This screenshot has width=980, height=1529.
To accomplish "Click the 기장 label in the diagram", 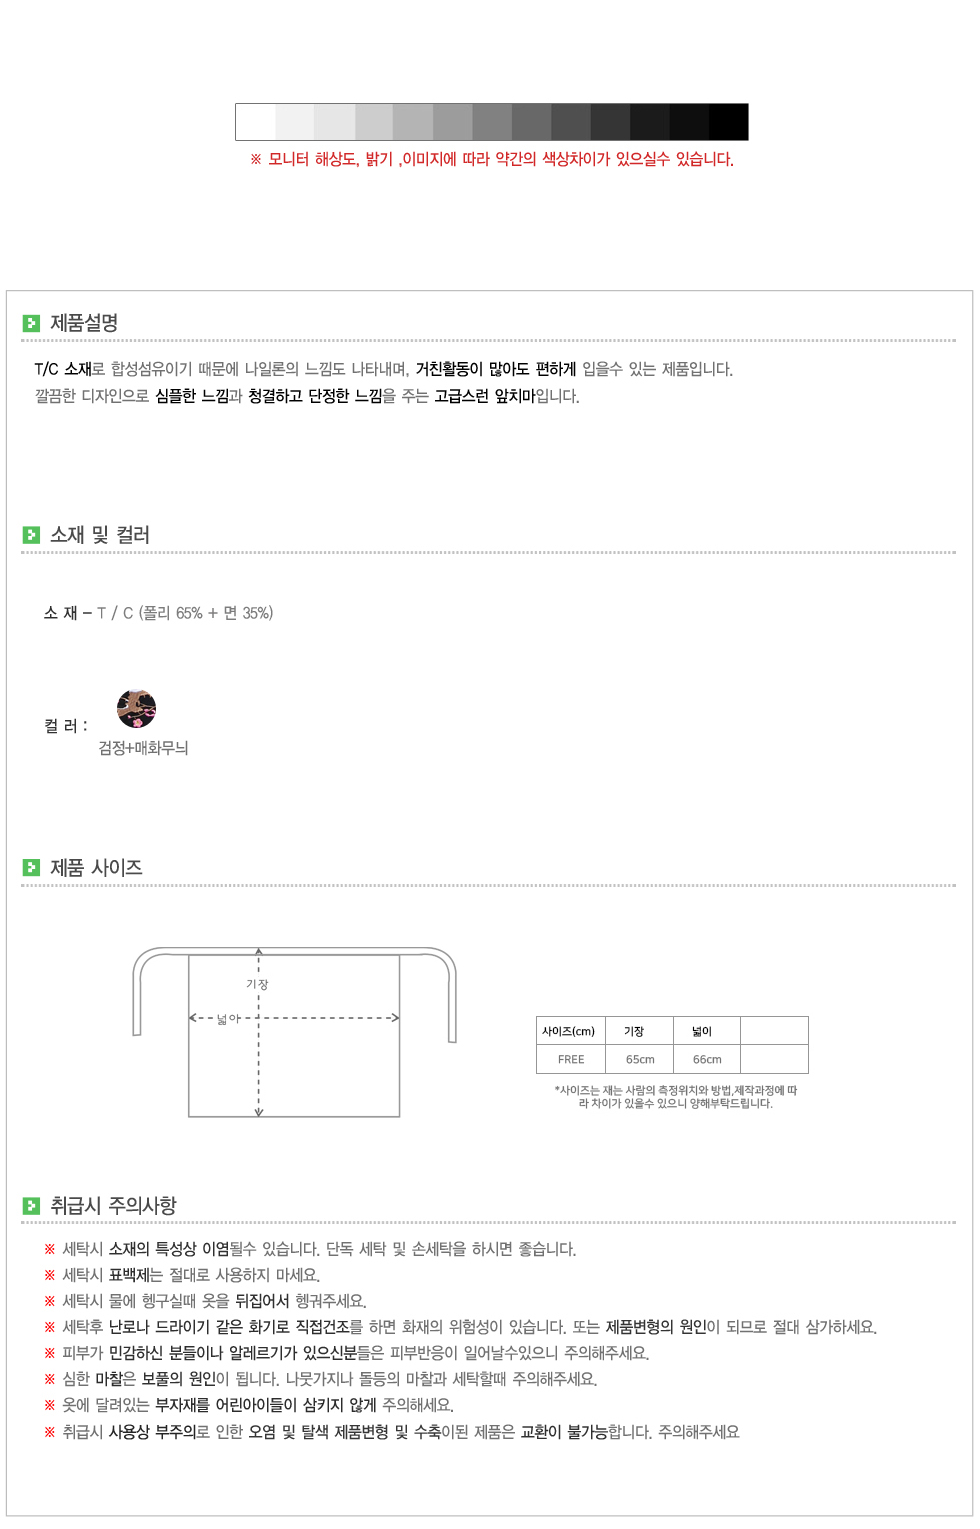I will (x=257, y=984).
